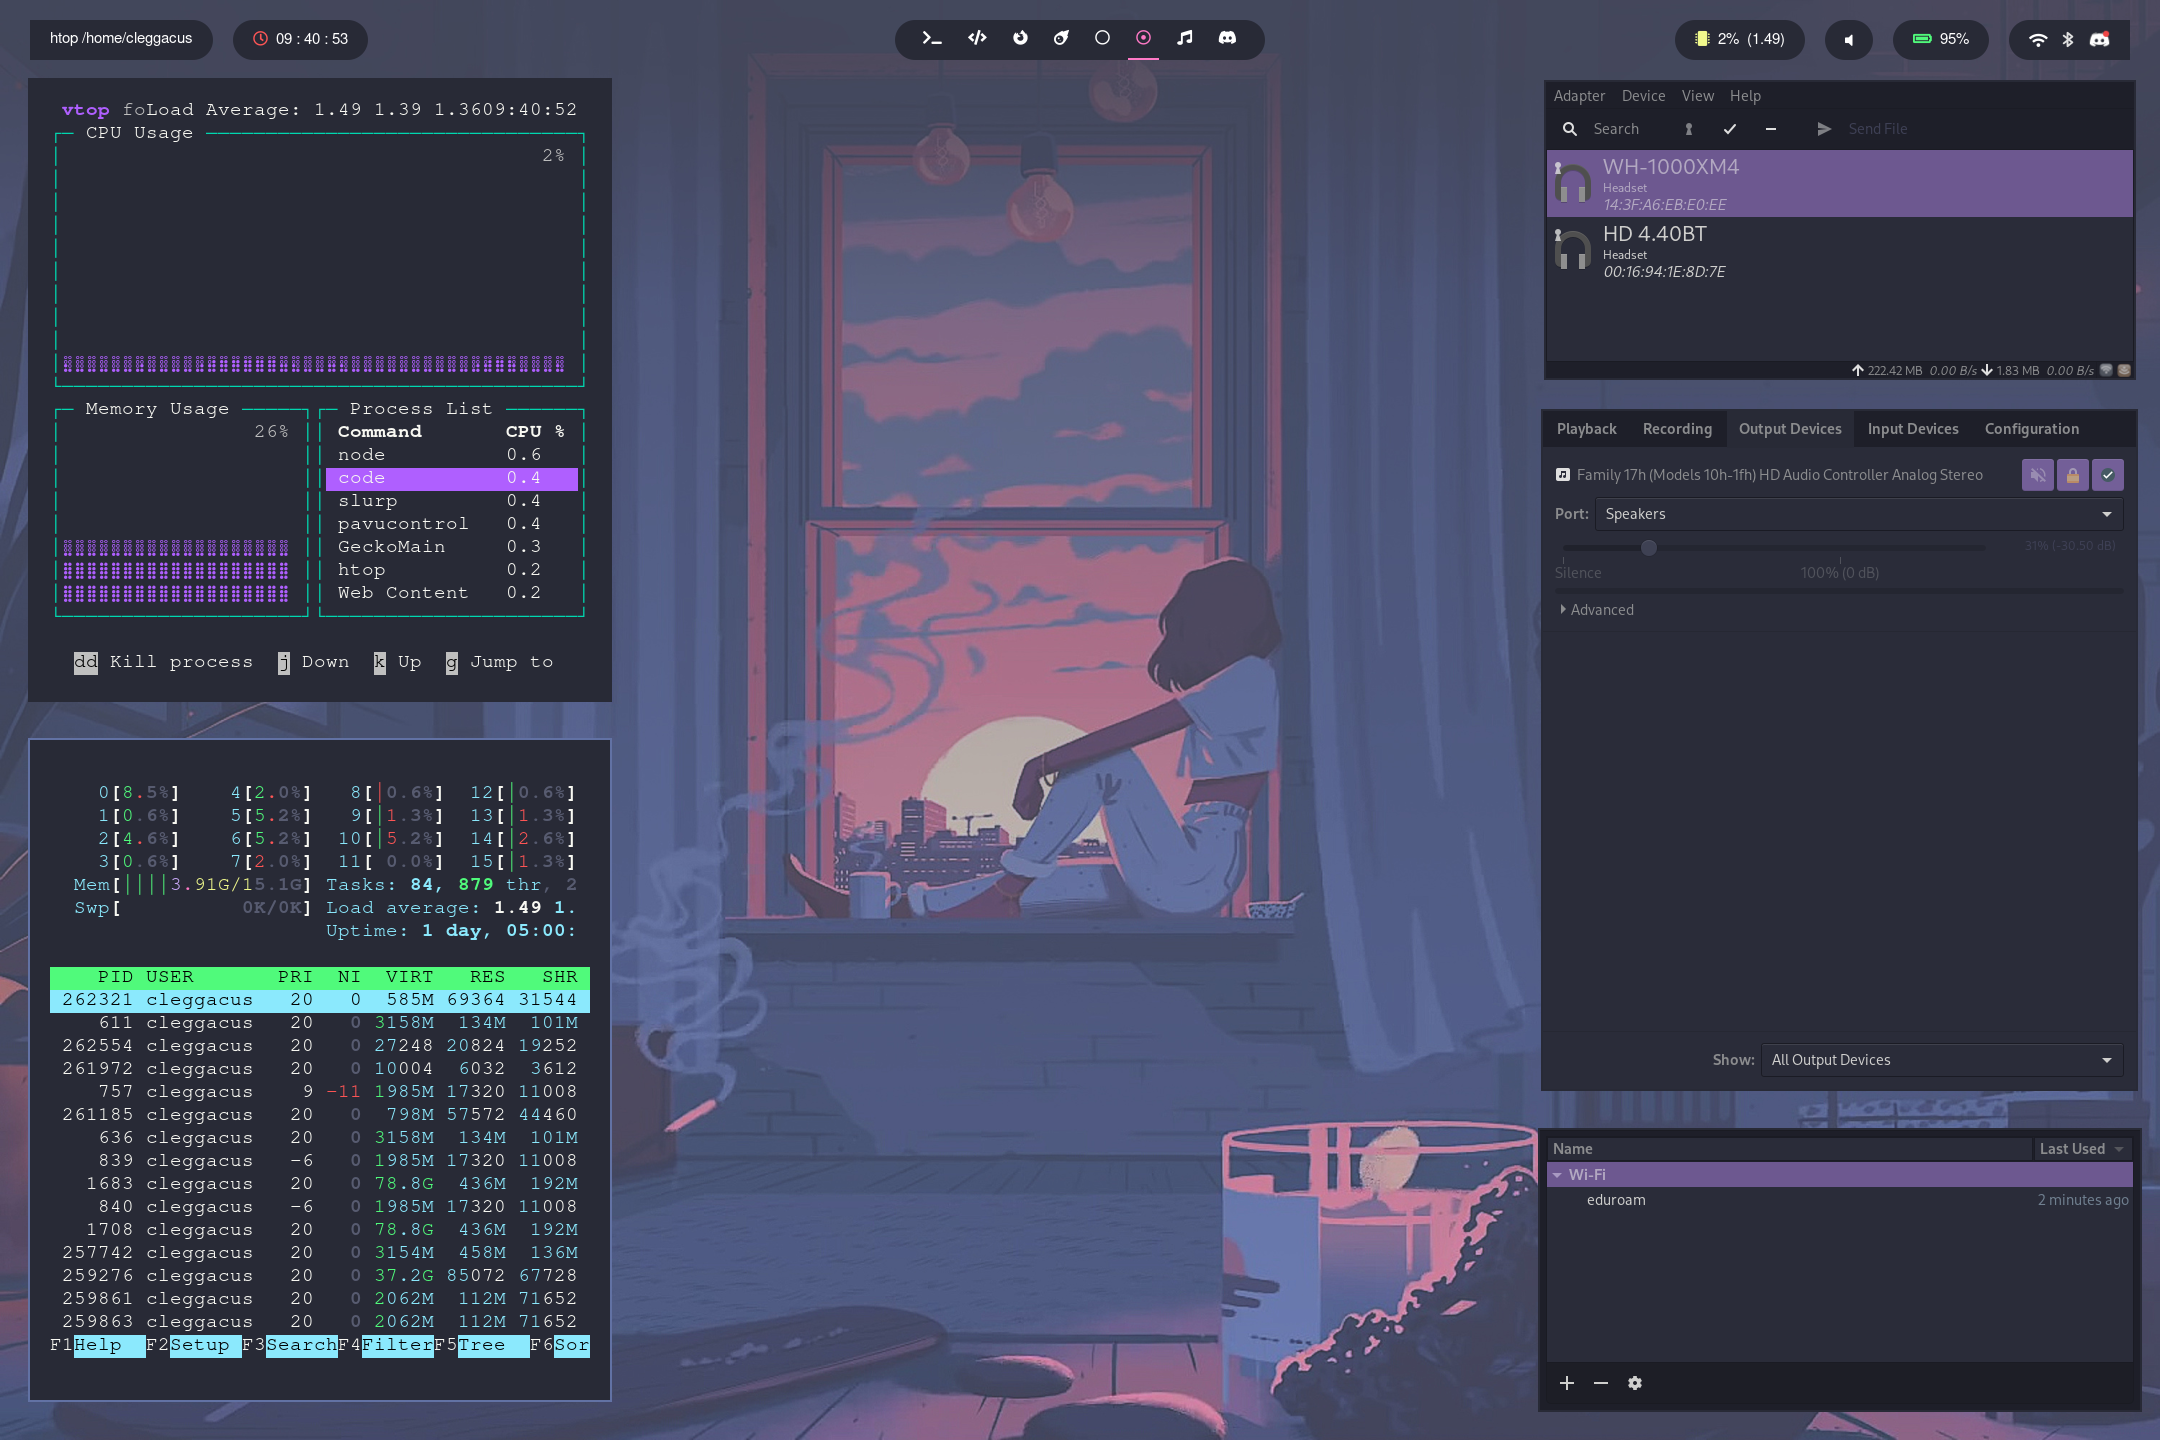Open the Port Speakers dropdown

(1858, 514)
